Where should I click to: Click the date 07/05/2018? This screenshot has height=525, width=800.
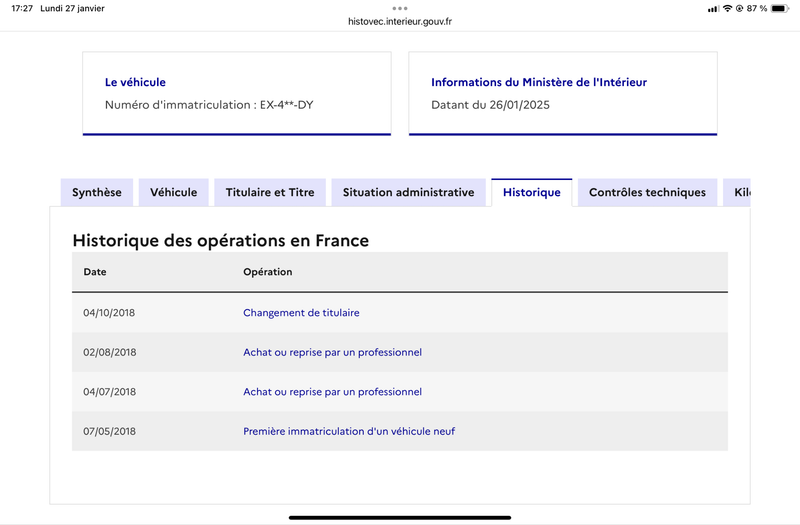pos(110,431)
